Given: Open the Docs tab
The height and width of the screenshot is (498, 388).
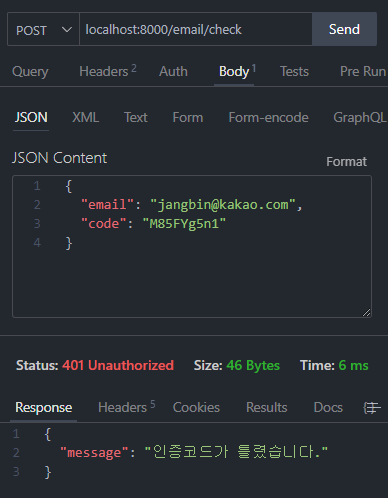Looking at the screenshot, I should pyautogui.click(x=328, y=407).
